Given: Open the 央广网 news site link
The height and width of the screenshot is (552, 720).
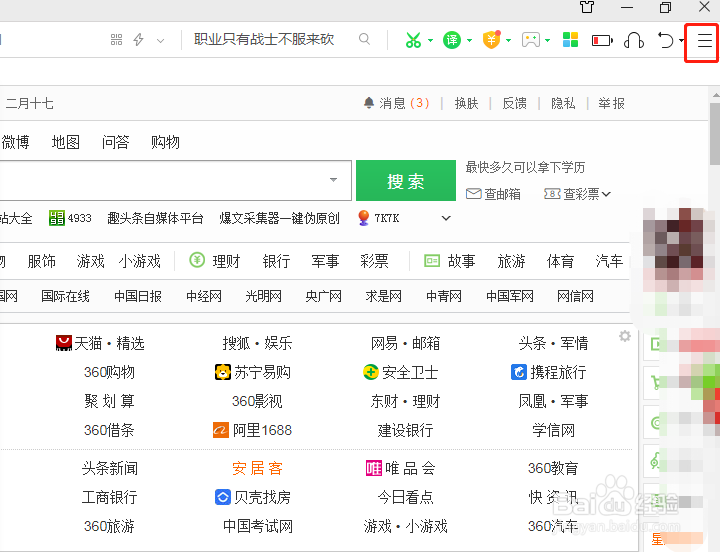Looking at the screenshot, I should click(x=324, y=296).
